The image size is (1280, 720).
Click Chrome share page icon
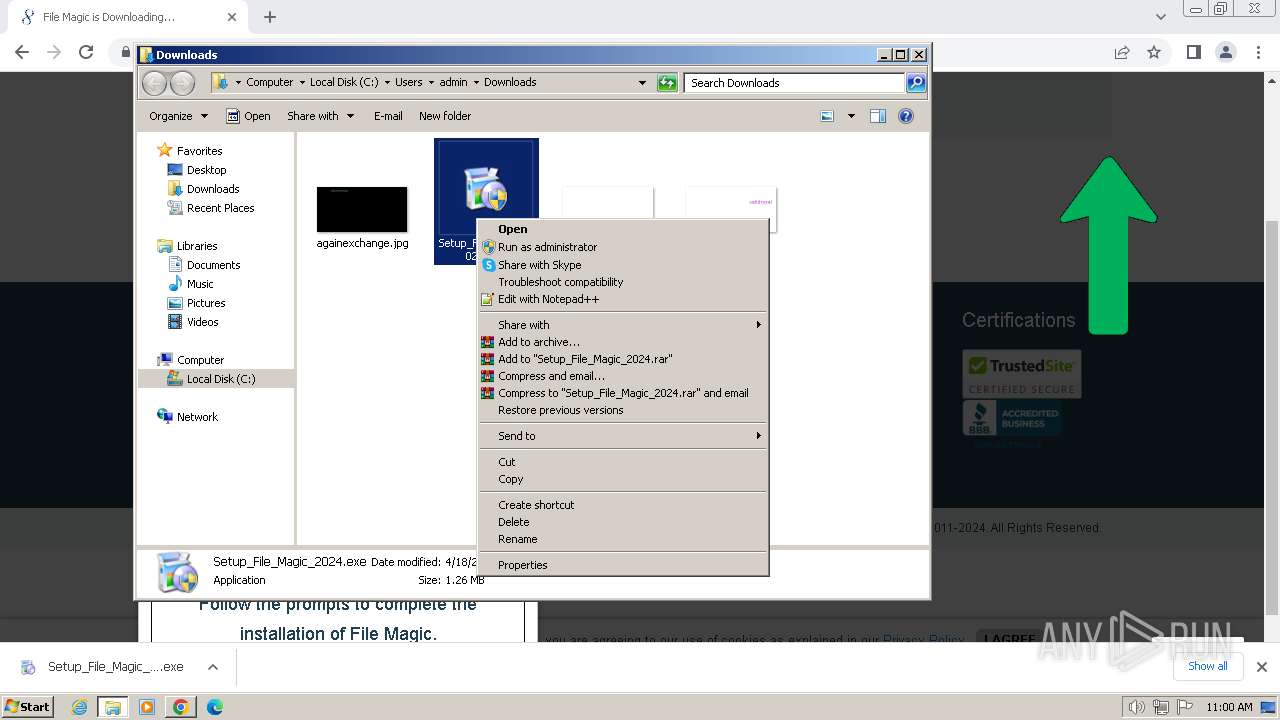coord(1122,52)
